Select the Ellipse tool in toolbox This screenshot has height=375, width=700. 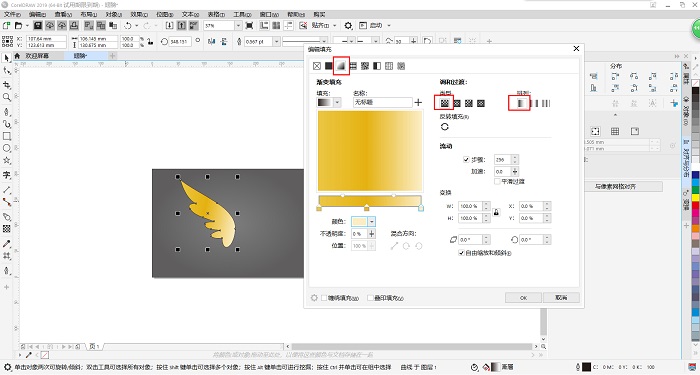click(7, 148)
